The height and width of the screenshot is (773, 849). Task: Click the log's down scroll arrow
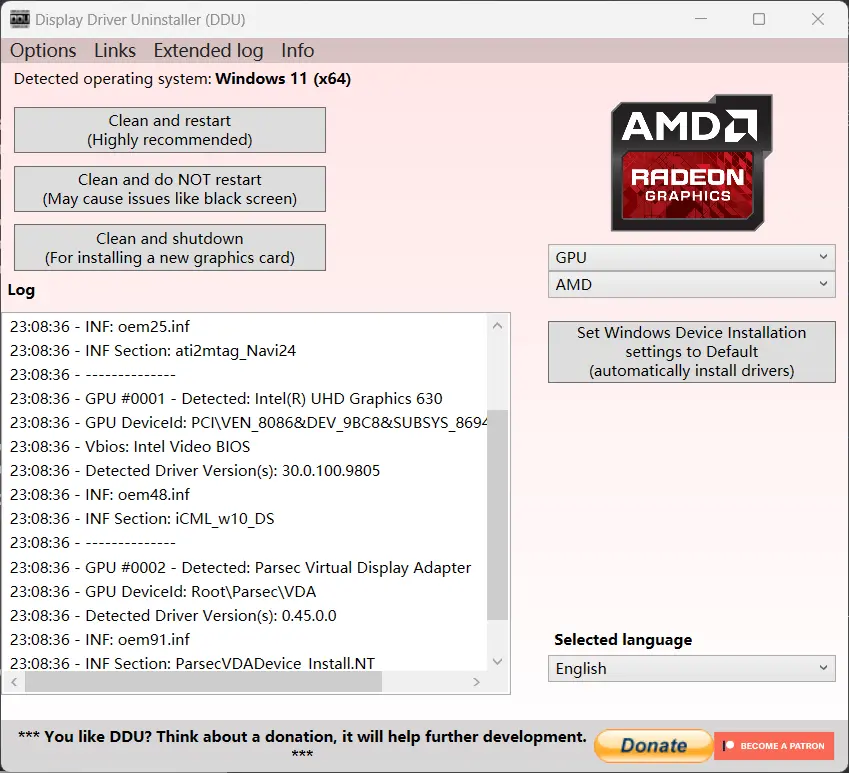click(497, 661)
